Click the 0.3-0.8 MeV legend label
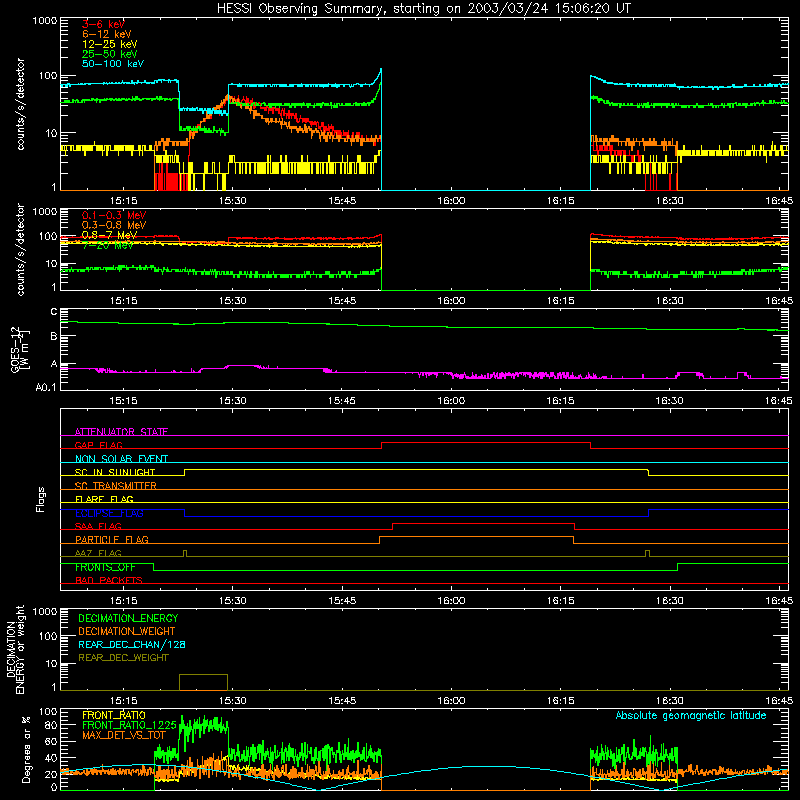 tap(114, 225)
